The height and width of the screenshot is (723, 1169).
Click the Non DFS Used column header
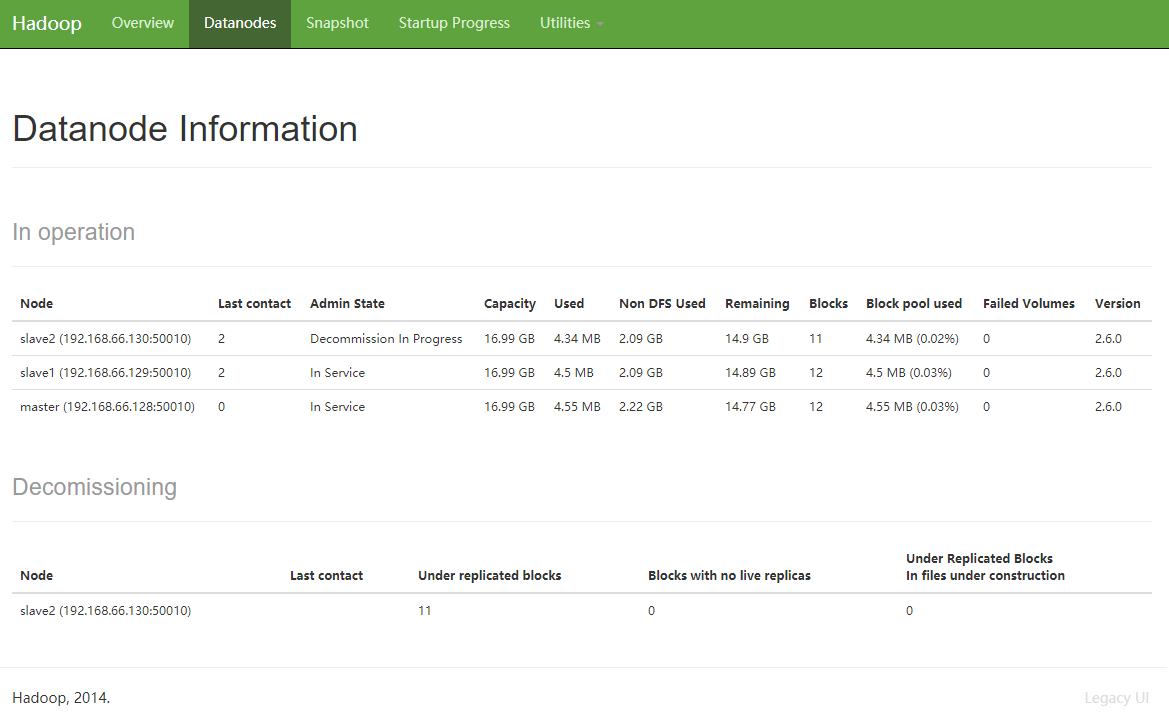pos(662,304)
